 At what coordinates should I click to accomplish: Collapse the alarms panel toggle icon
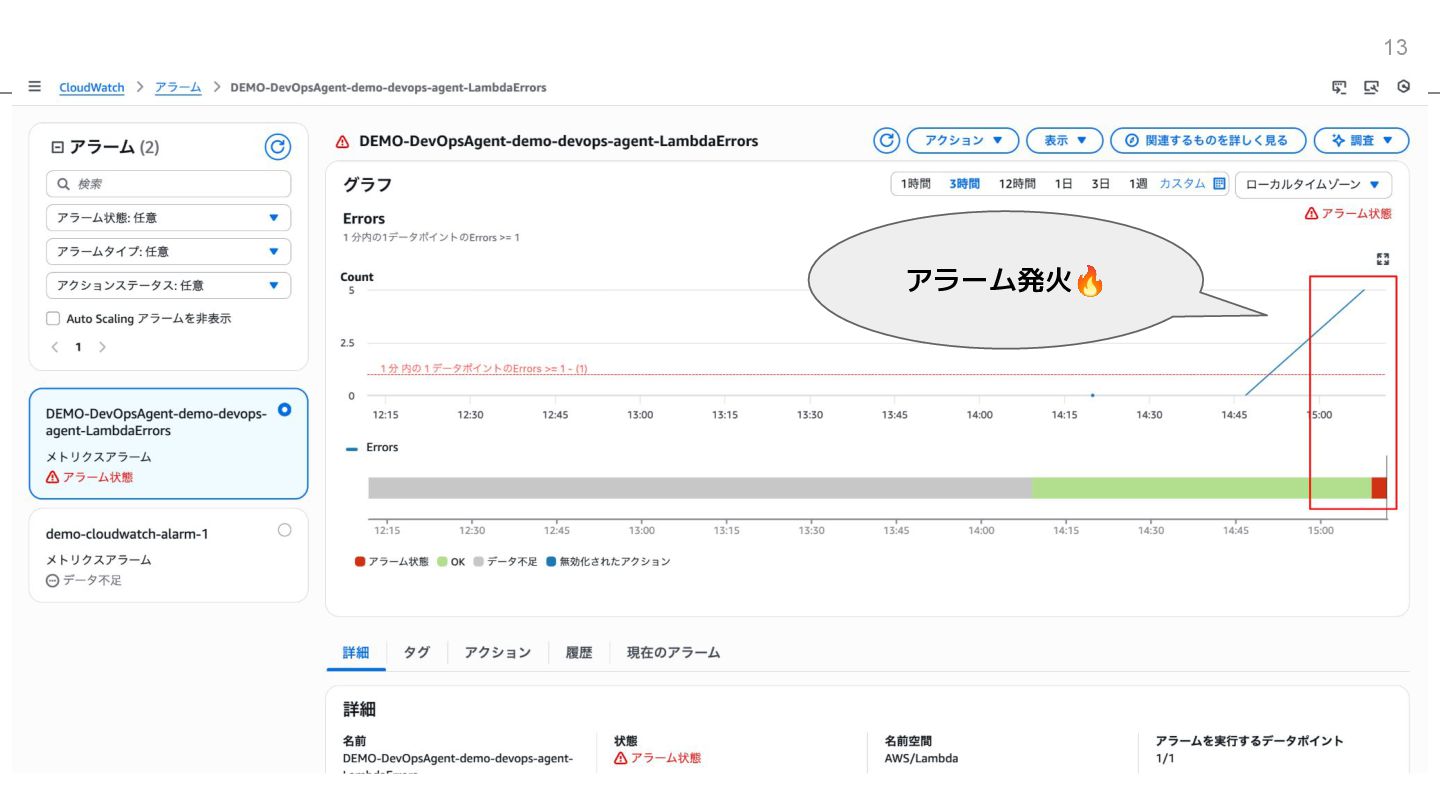point(56,147)
